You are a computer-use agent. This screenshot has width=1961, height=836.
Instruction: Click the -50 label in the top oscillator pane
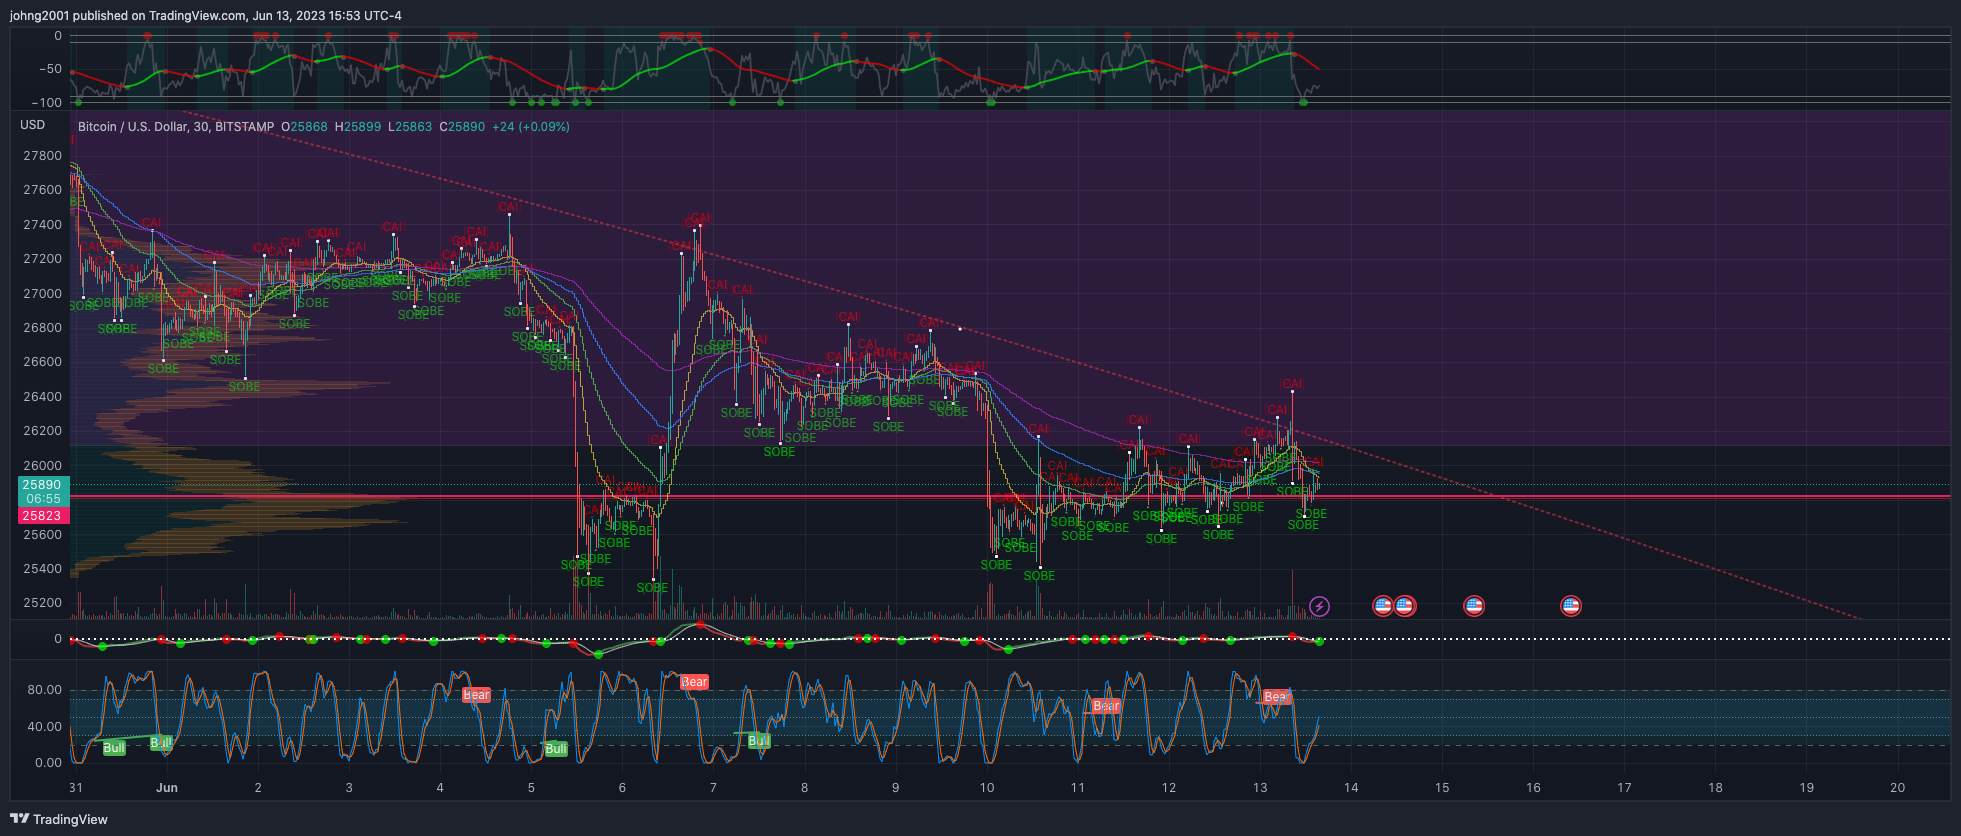50,69
